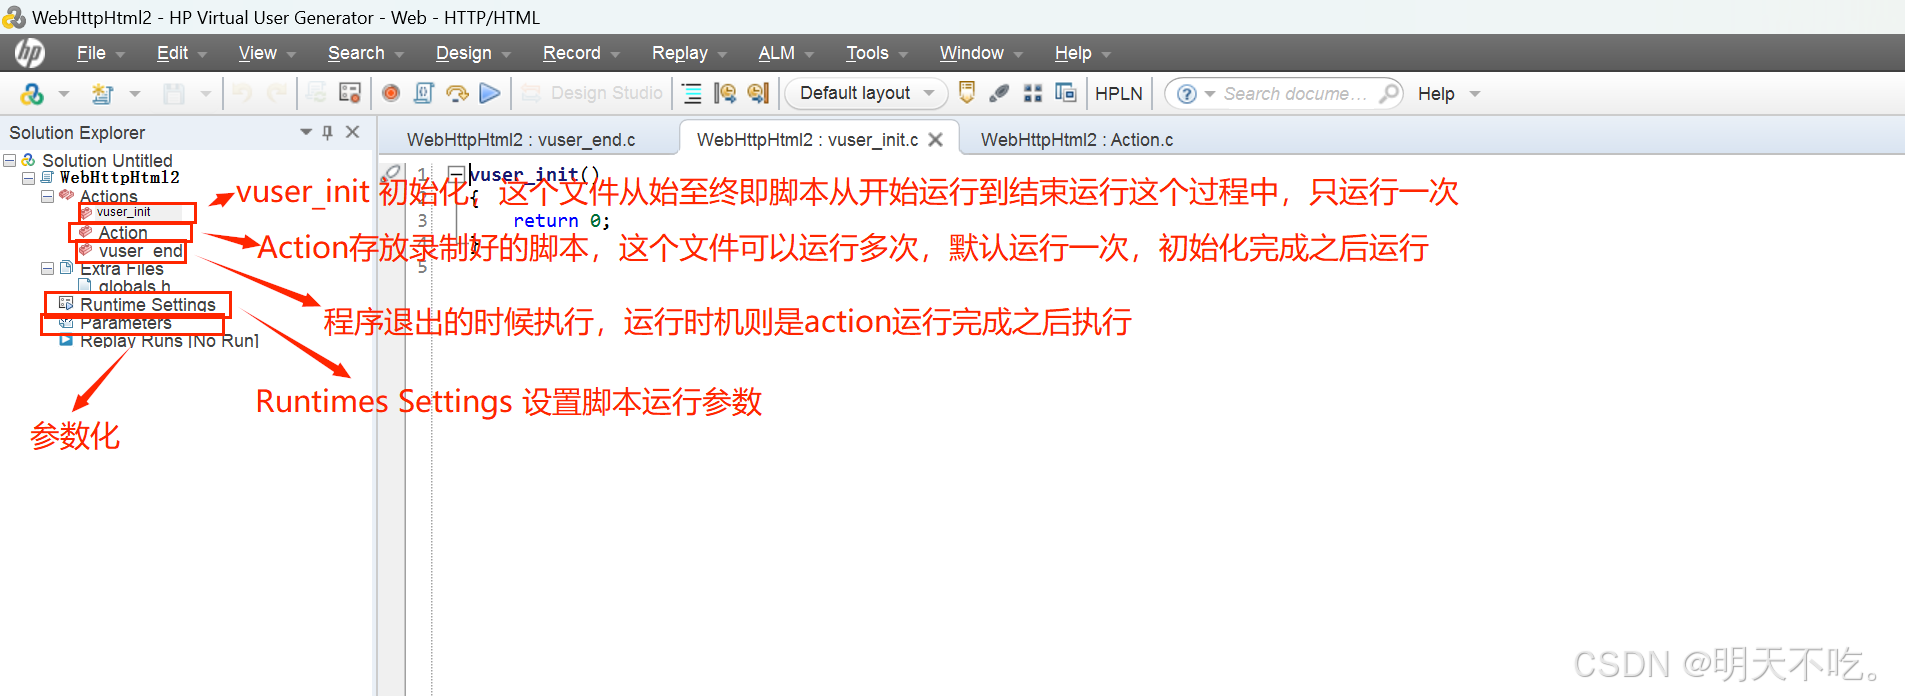The height and width of the screenshot is (696, 1905).
Task: Click the return 0; code line
Action: click(x=562, y=221)
